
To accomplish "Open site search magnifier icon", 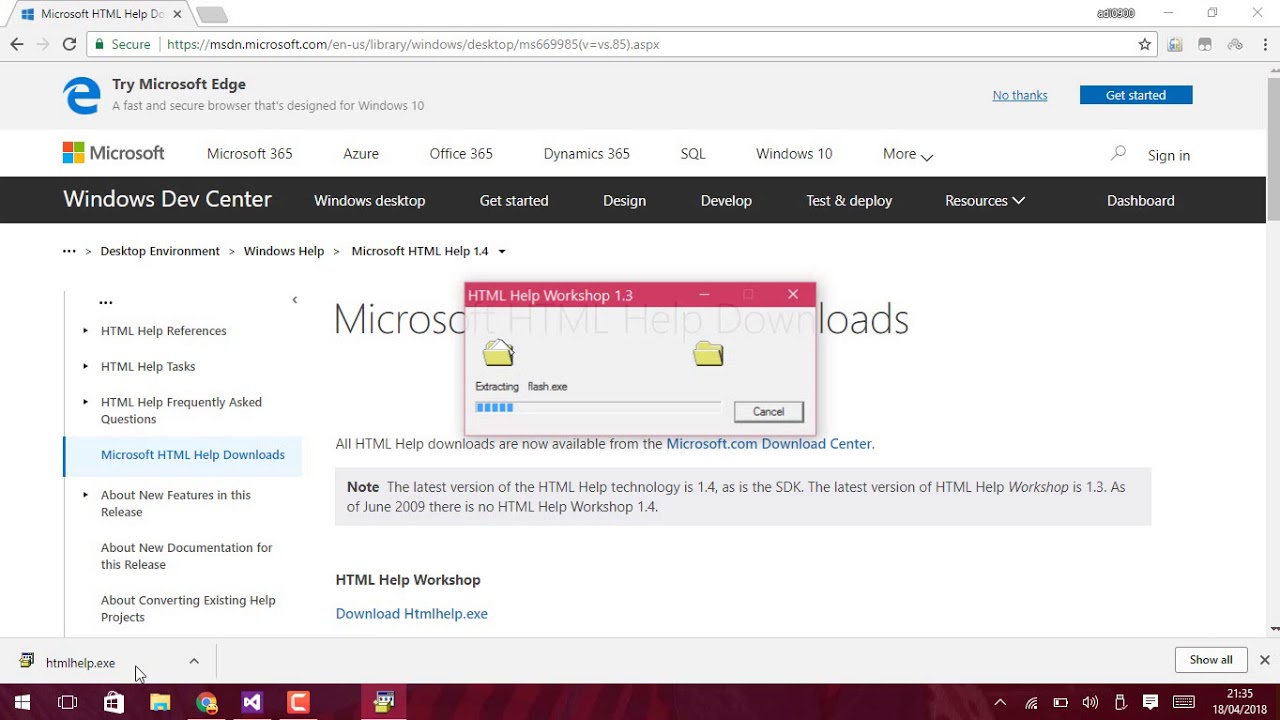I will pyautogui.click(x=1118, y=153).
